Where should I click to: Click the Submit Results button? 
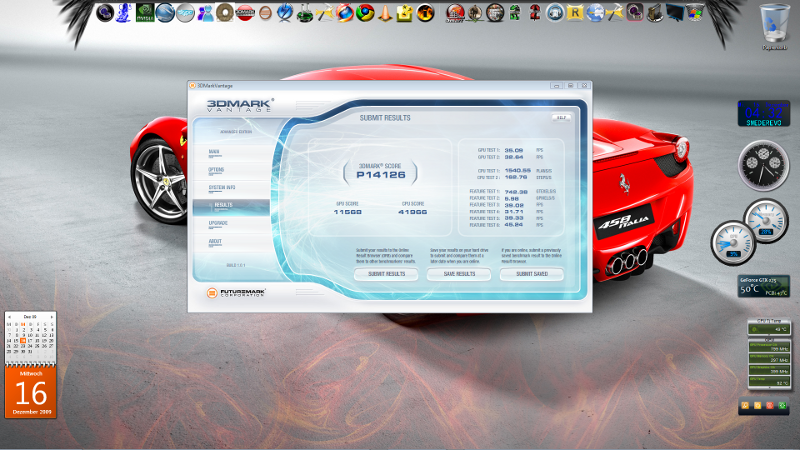[x=386, y=274]
